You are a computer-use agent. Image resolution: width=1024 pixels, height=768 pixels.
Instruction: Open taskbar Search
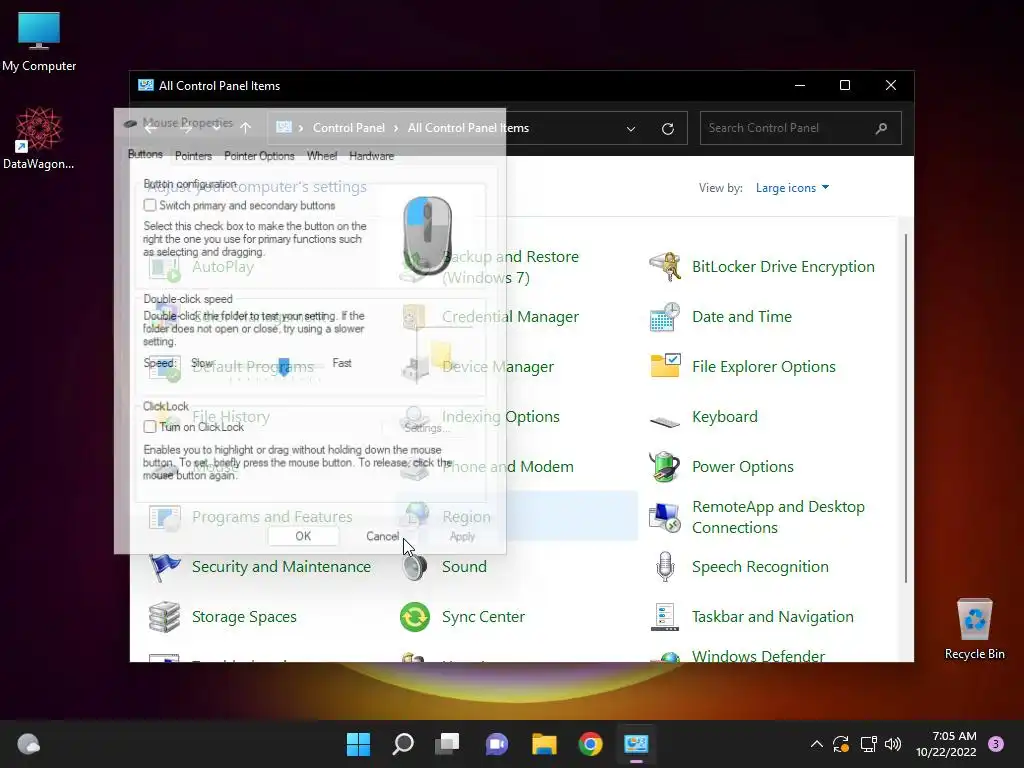coord(403,744)
